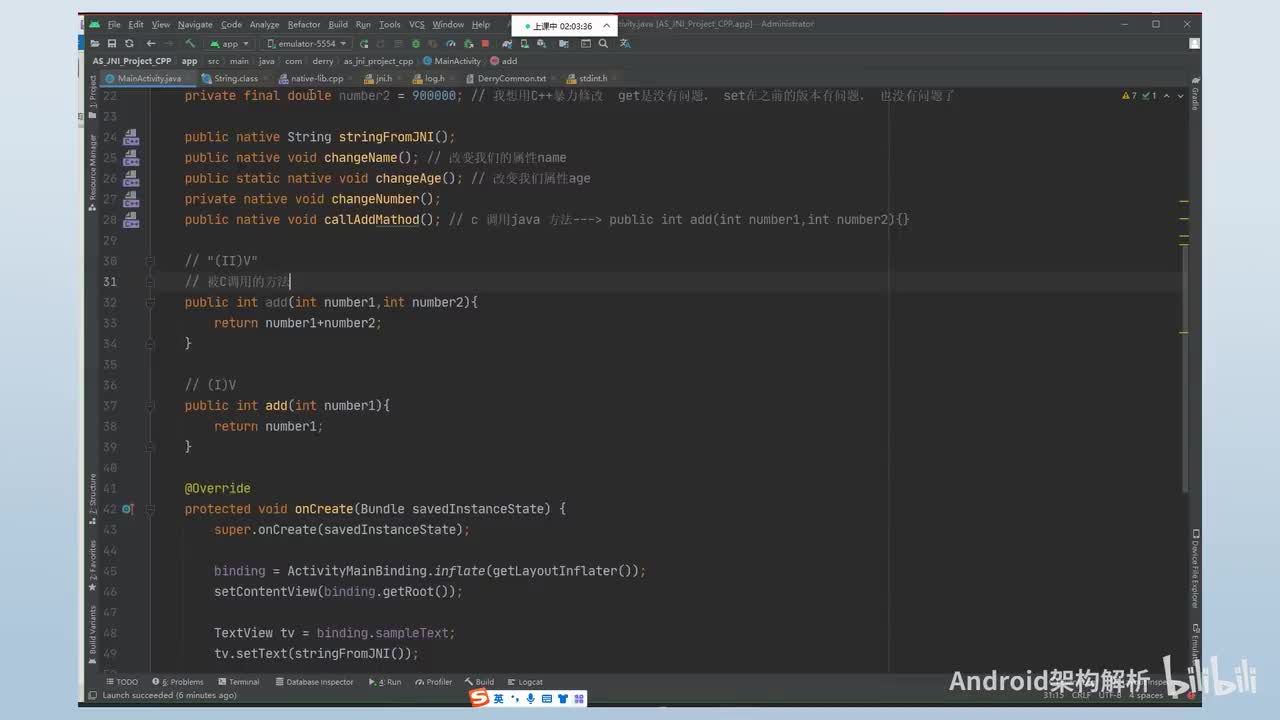Click the C++ gutter icon for changeNumber
This screenshot has height=720, width=1280.
[131, 199]
